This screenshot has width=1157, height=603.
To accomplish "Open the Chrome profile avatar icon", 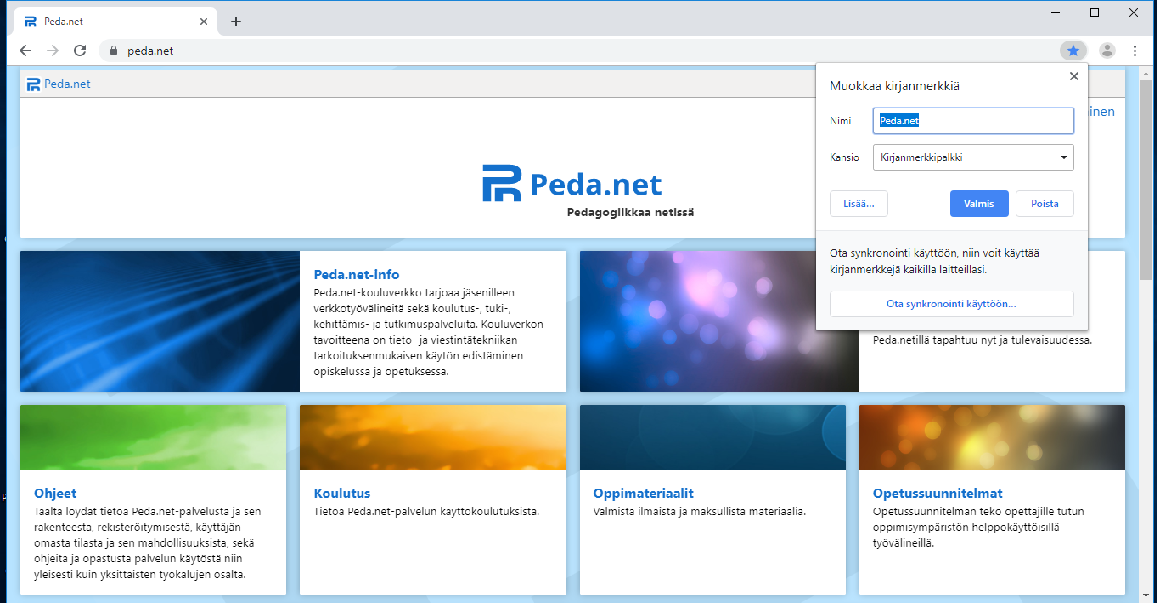I will click(1107, 50).
